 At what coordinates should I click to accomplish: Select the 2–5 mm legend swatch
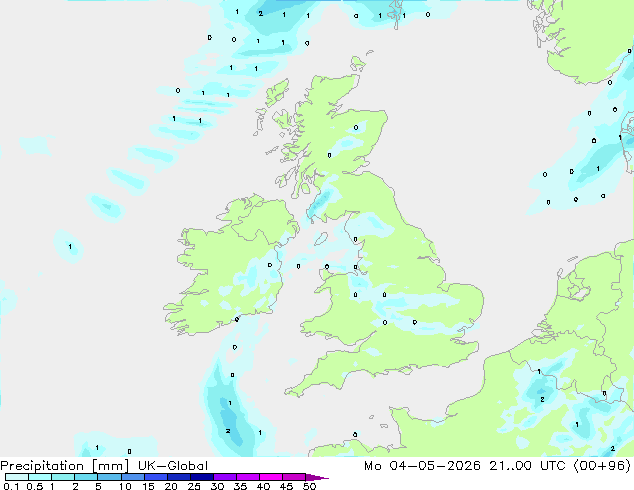[x=86, y=477]
